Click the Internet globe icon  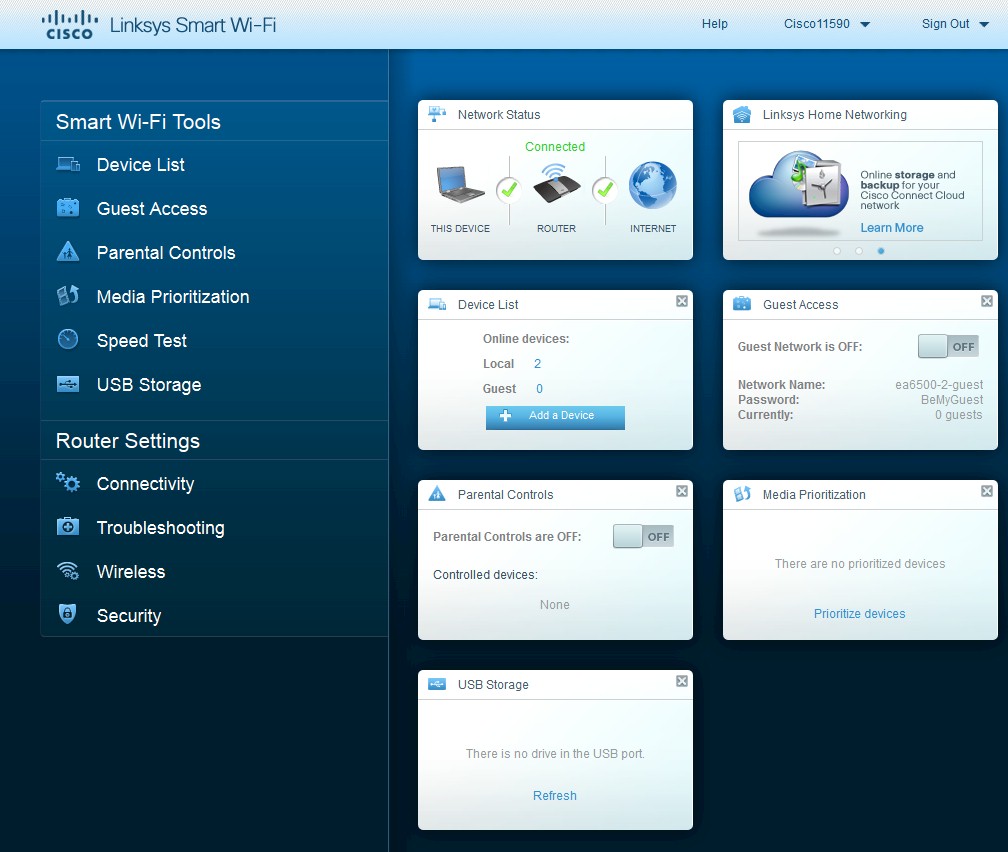tap(652, 185)
